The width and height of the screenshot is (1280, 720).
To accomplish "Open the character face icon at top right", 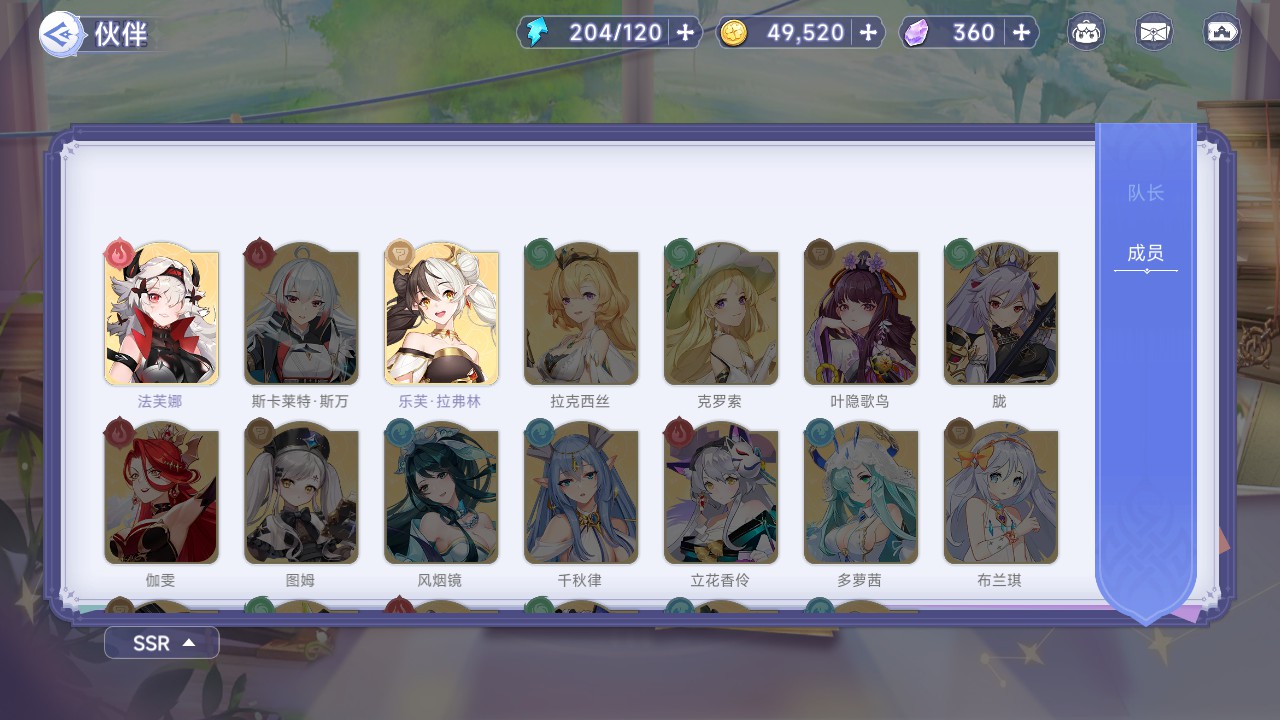I will tap(1087, 33).
